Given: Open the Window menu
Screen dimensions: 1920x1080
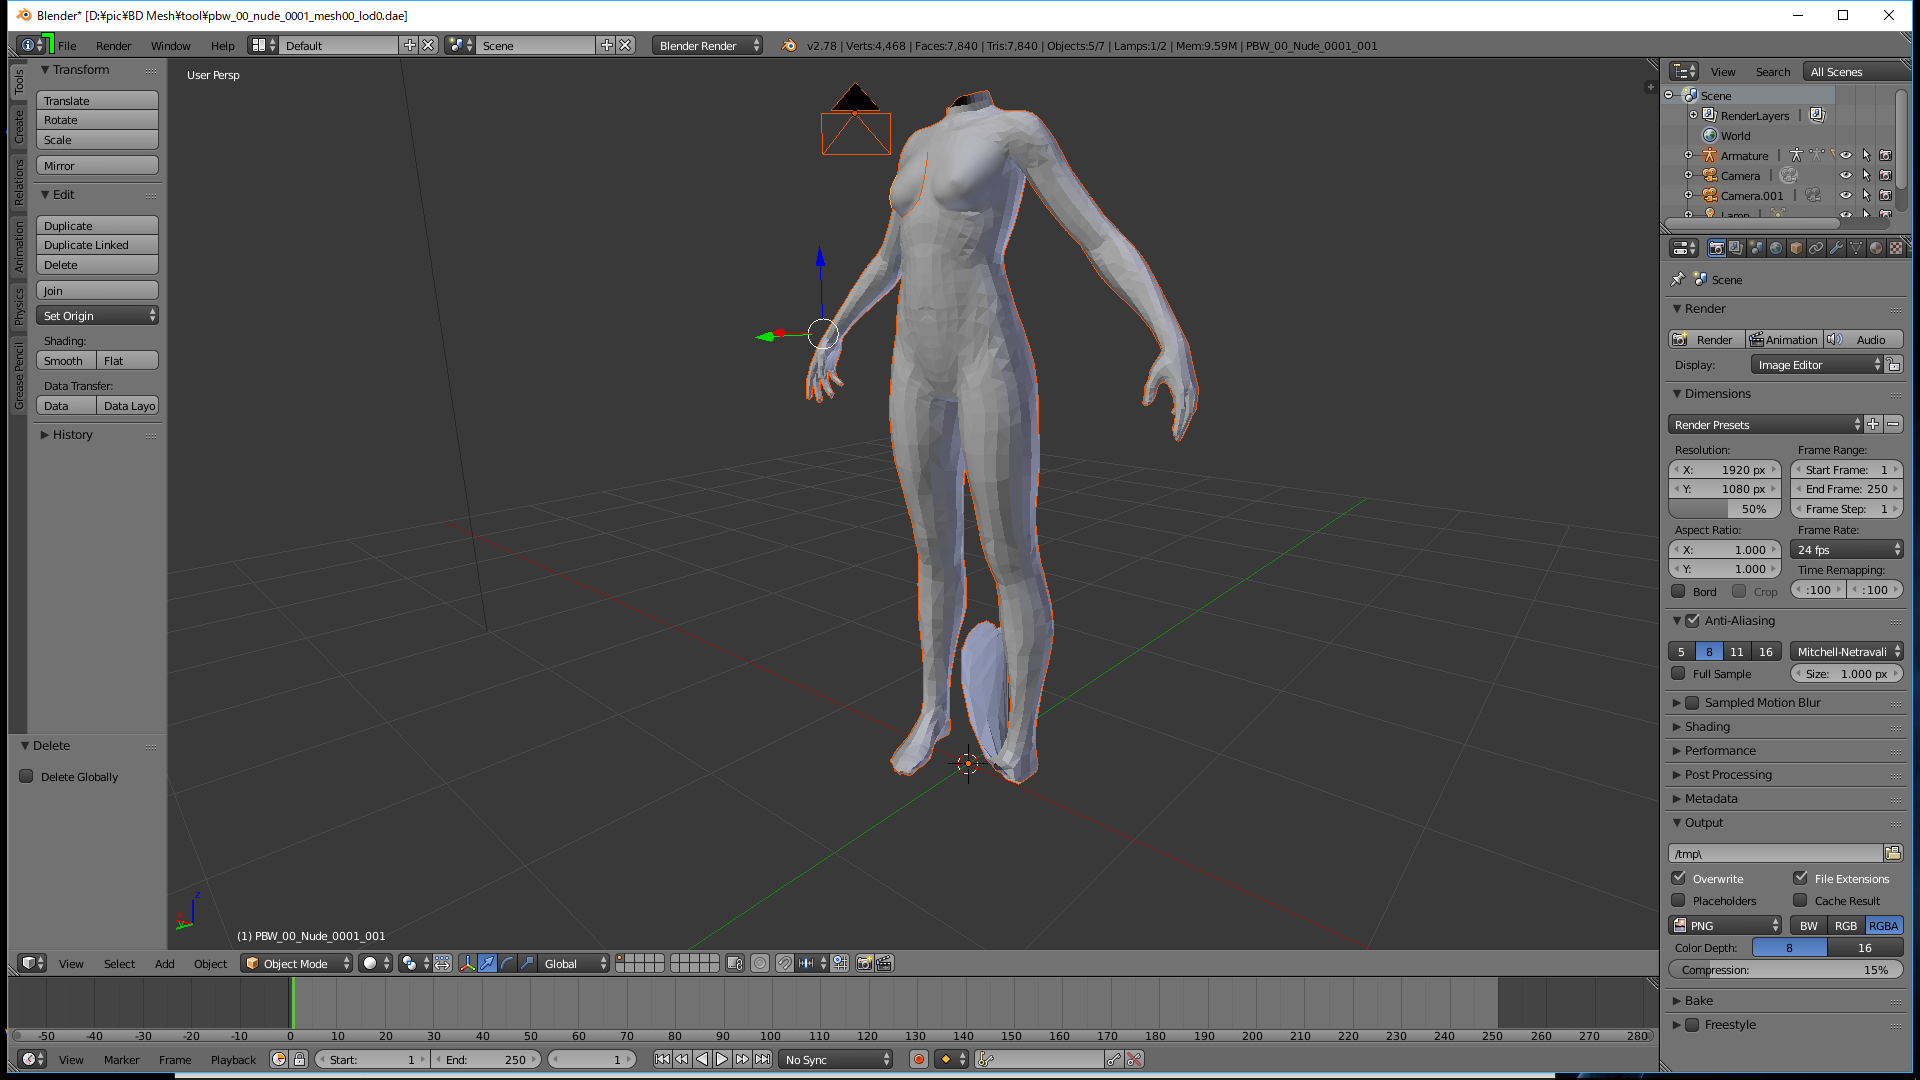Looking at the screenshot, I should click(170, 45).
